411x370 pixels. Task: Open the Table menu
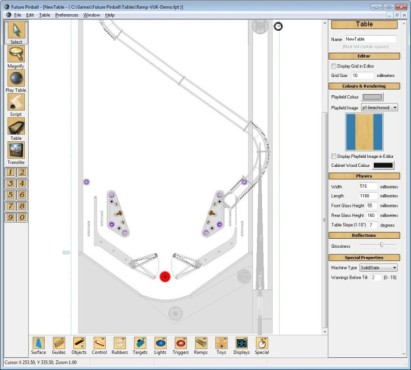[44, 15]
